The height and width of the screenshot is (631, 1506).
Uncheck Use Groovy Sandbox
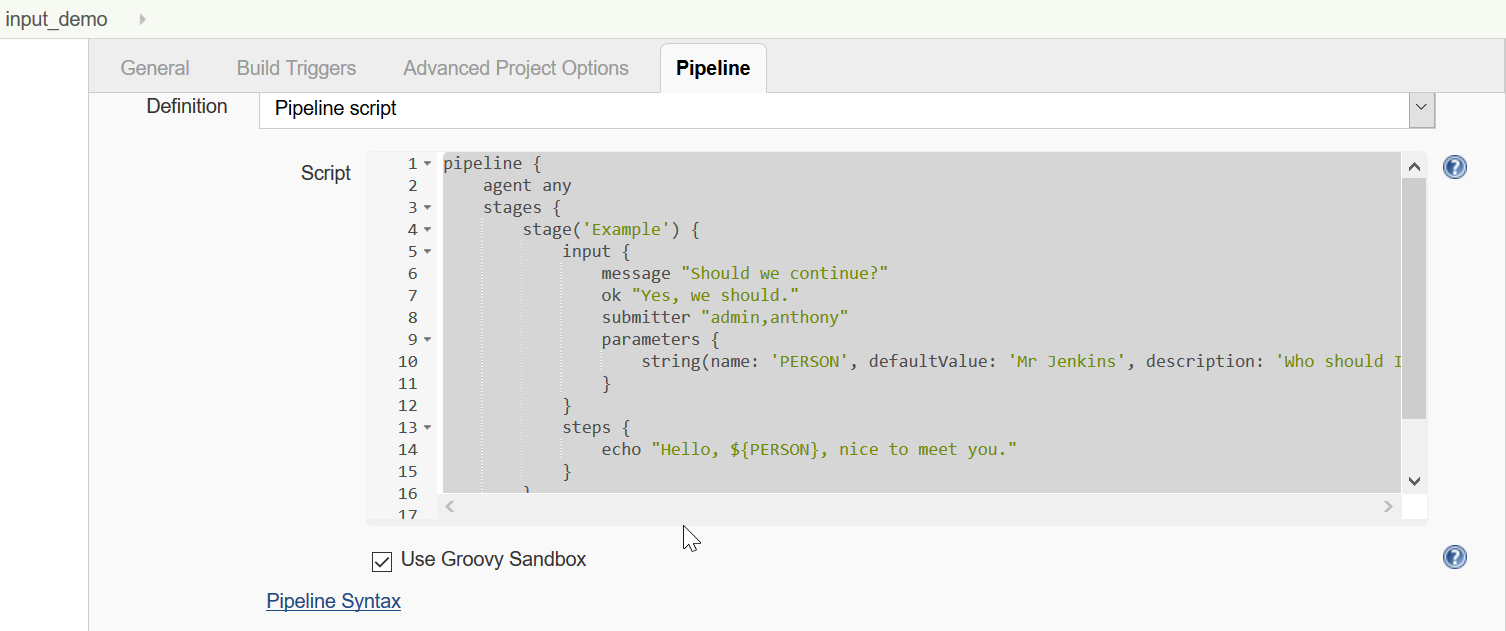[381, 561]
